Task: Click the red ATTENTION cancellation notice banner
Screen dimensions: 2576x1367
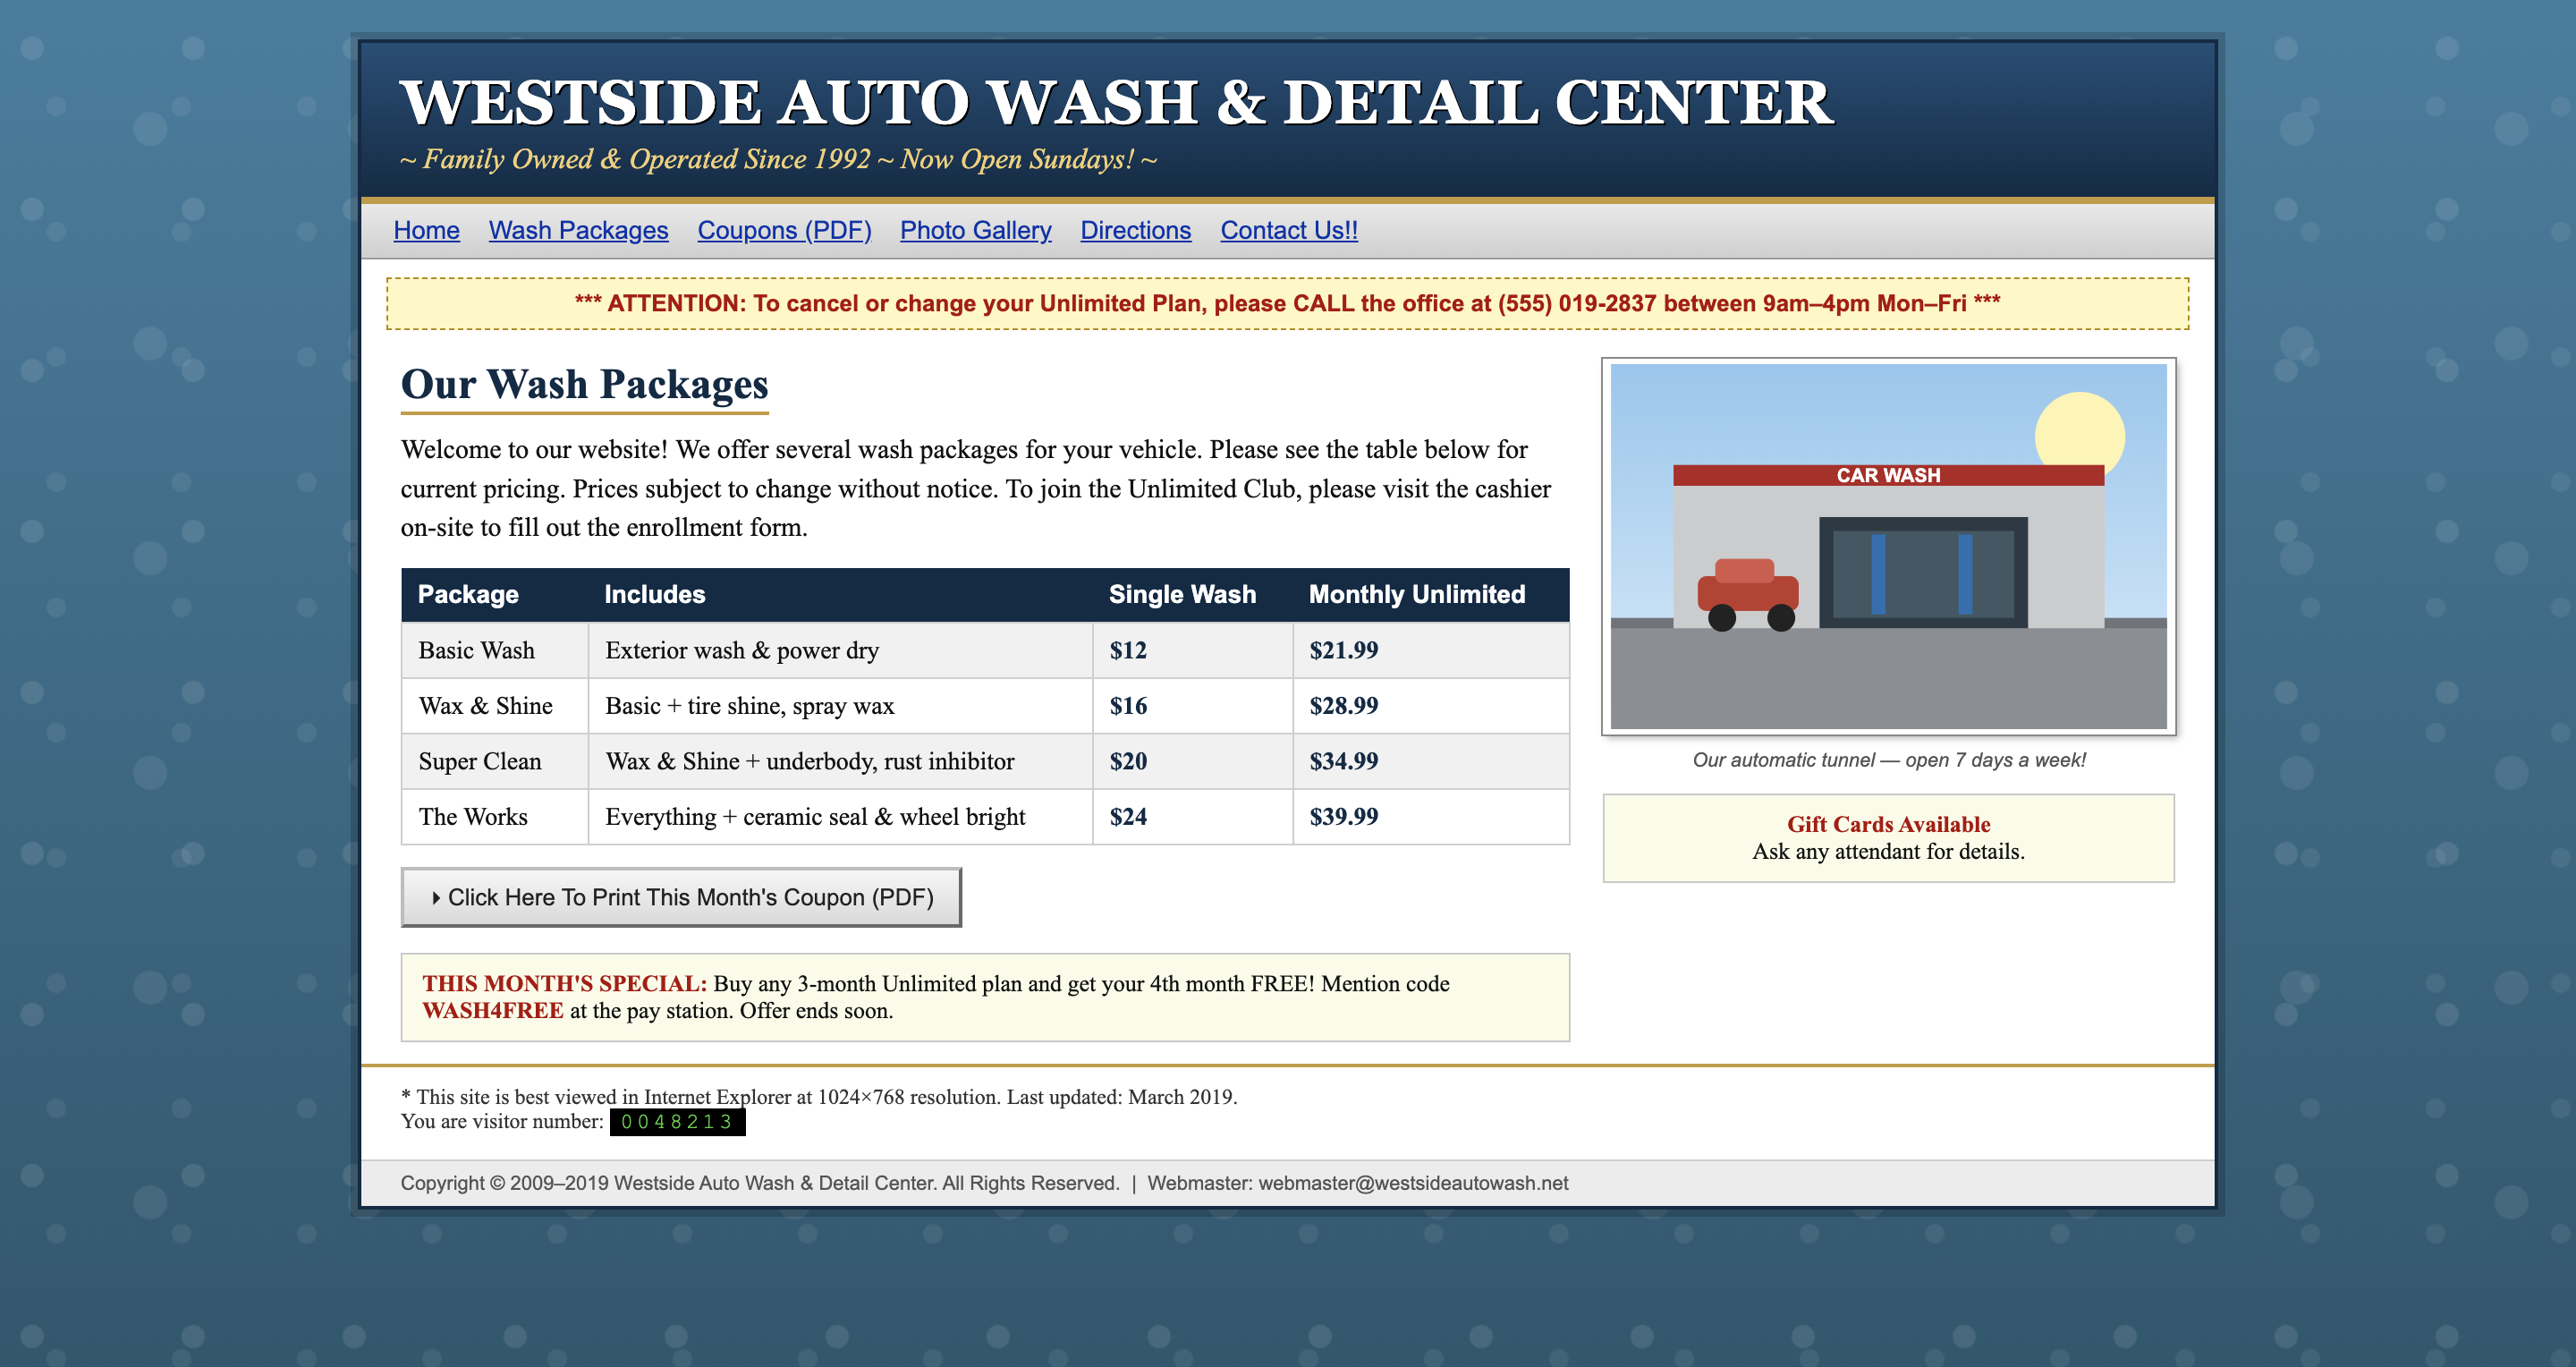Action: click(1287, 303)
